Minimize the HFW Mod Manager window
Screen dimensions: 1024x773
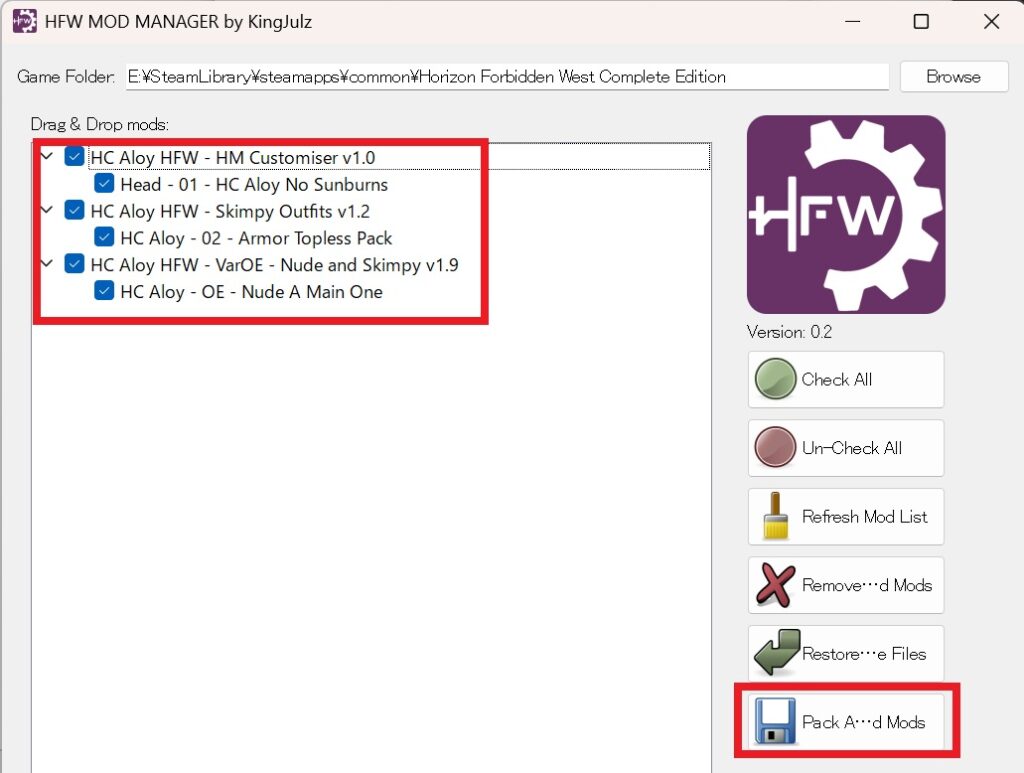pos(852,22)
